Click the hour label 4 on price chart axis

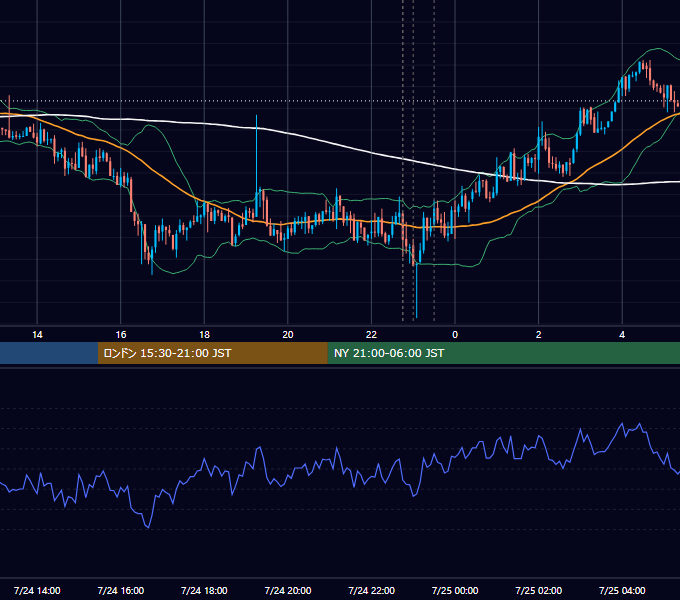tap(622, 335)
